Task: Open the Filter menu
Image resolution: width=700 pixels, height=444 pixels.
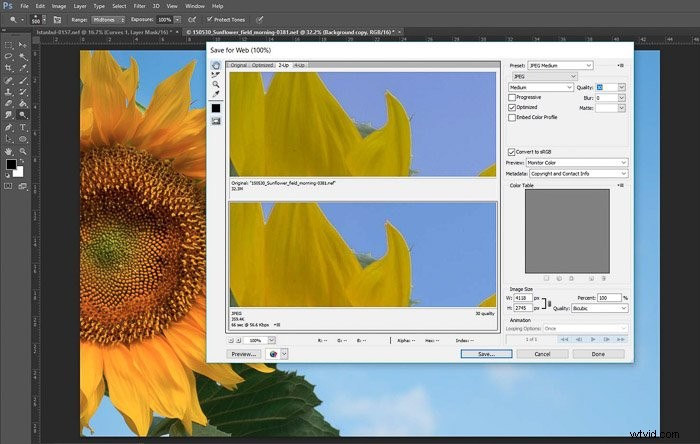Action: click(139, 6)
